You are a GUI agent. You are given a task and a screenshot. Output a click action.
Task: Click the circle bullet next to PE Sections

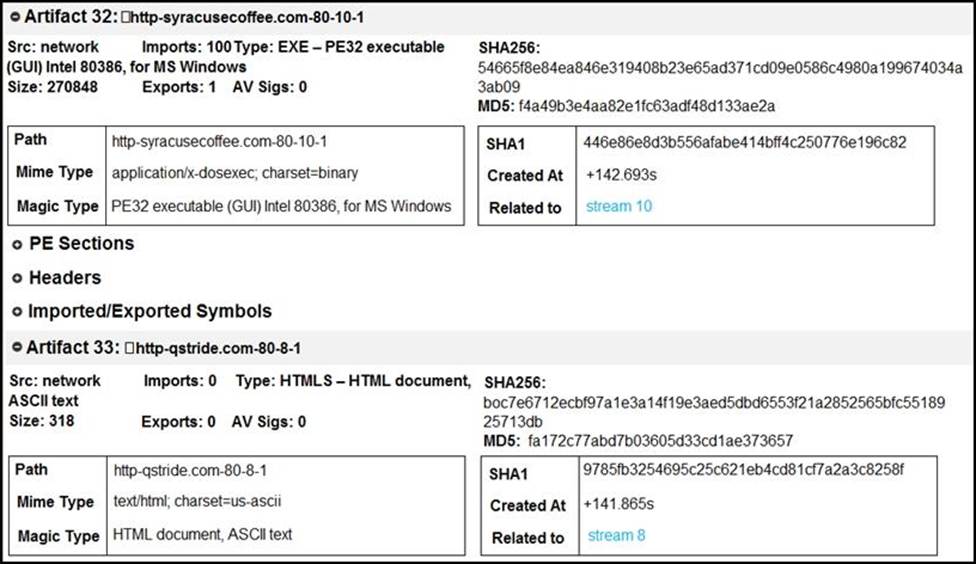(x=17, y=245)
